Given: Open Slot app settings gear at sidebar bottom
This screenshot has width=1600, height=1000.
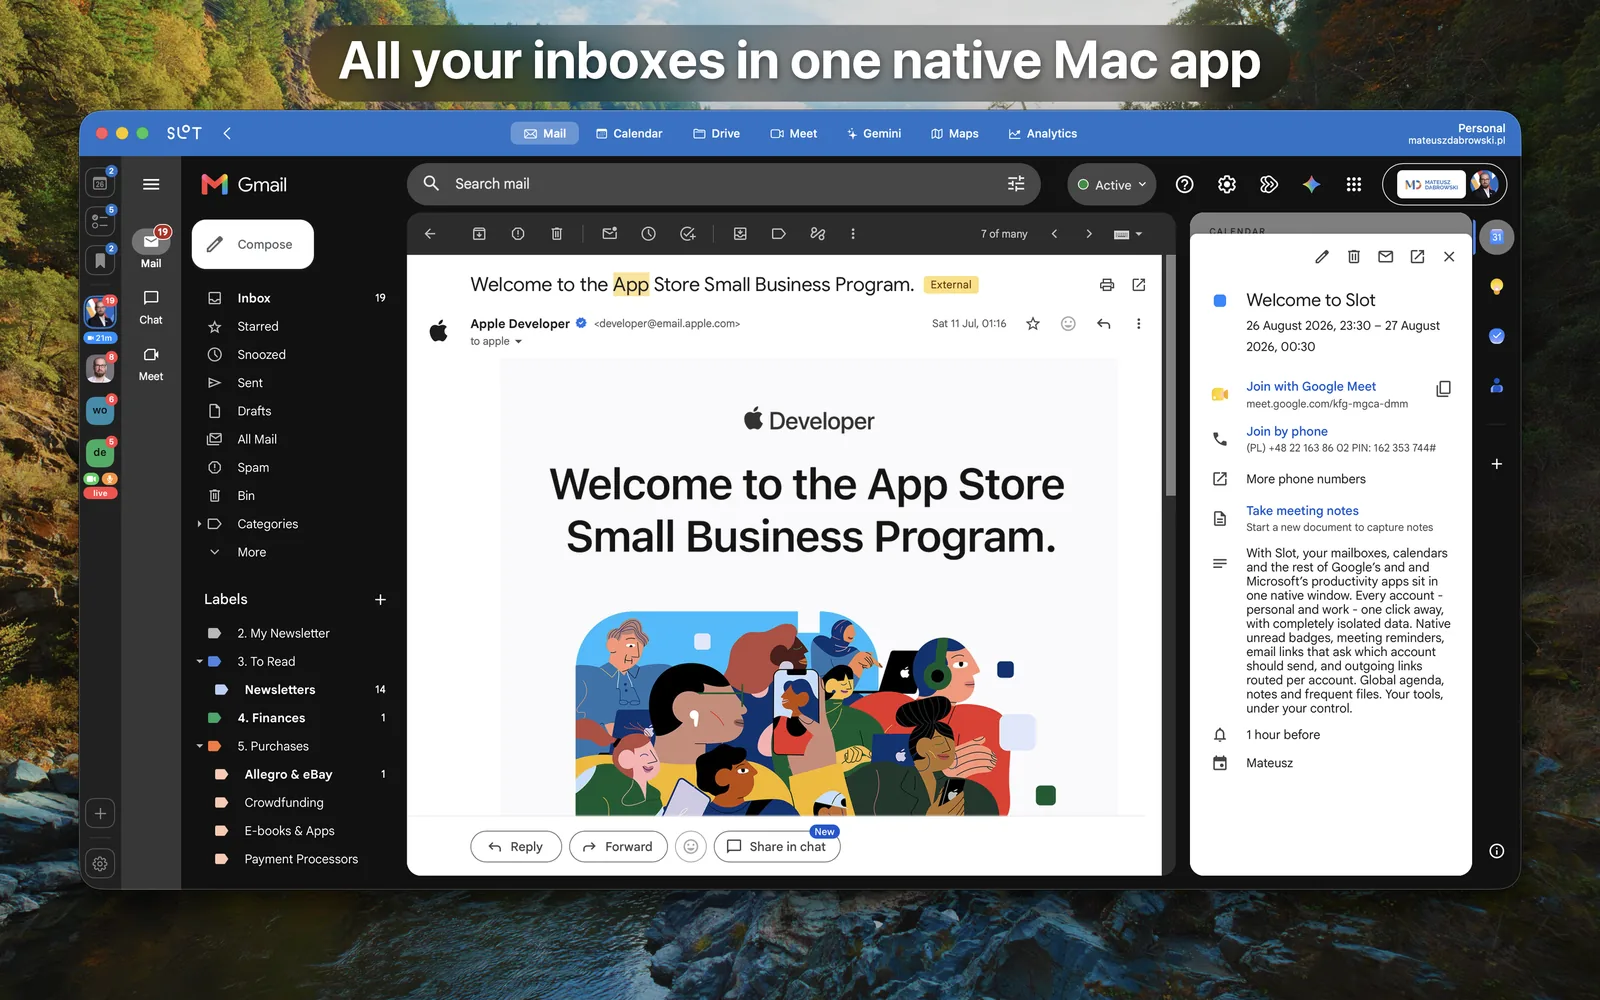Looking at the screenshot, I should [100, 864].
